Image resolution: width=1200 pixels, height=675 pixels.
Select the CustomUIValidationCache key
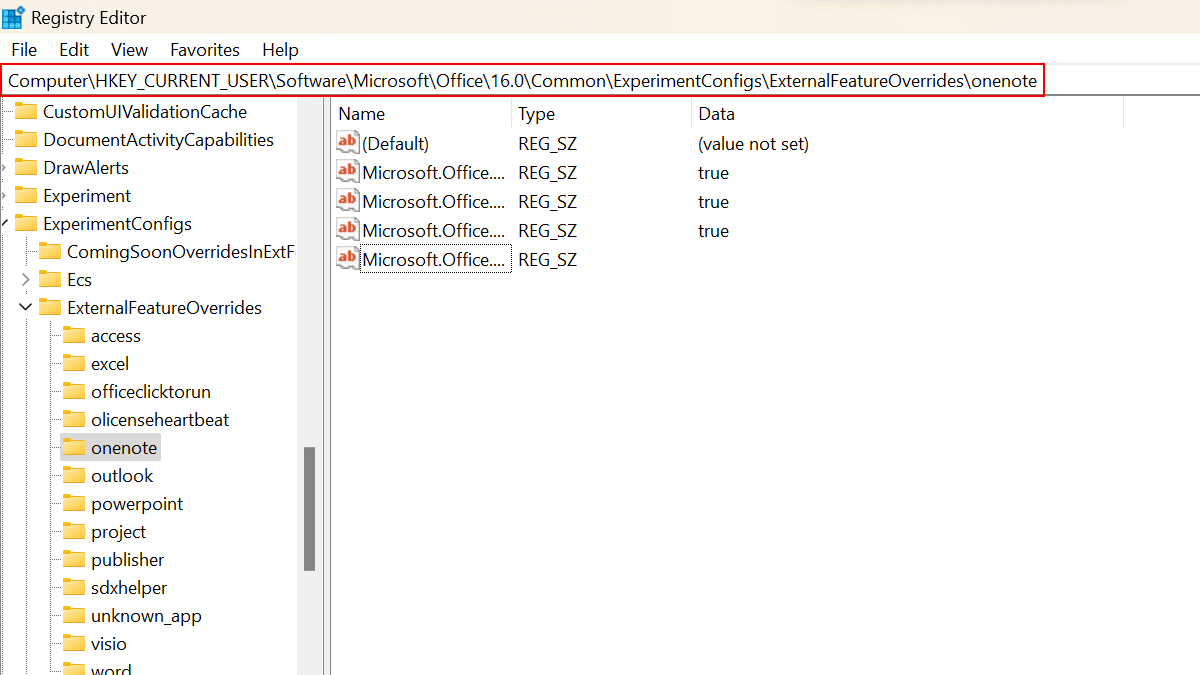pos(145,112)
